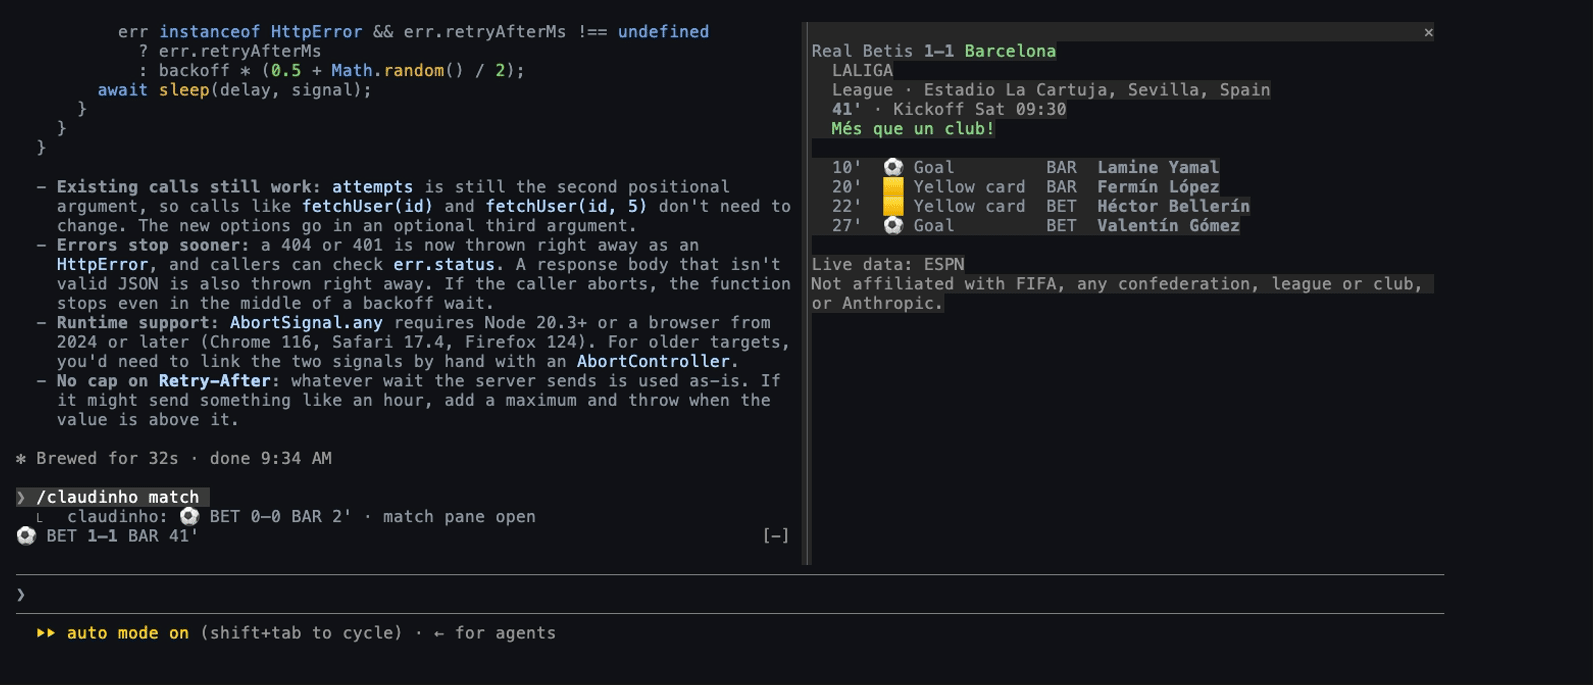Screen dimensions: 1593x685
Task: Click the Real Betis team name
Action: click(x=862, y=51)
